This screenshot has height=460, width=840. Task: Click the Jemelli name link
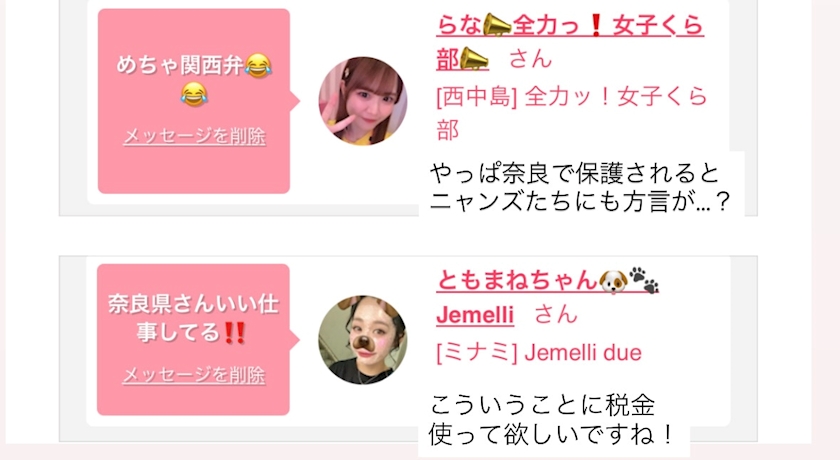coord(475,314)
